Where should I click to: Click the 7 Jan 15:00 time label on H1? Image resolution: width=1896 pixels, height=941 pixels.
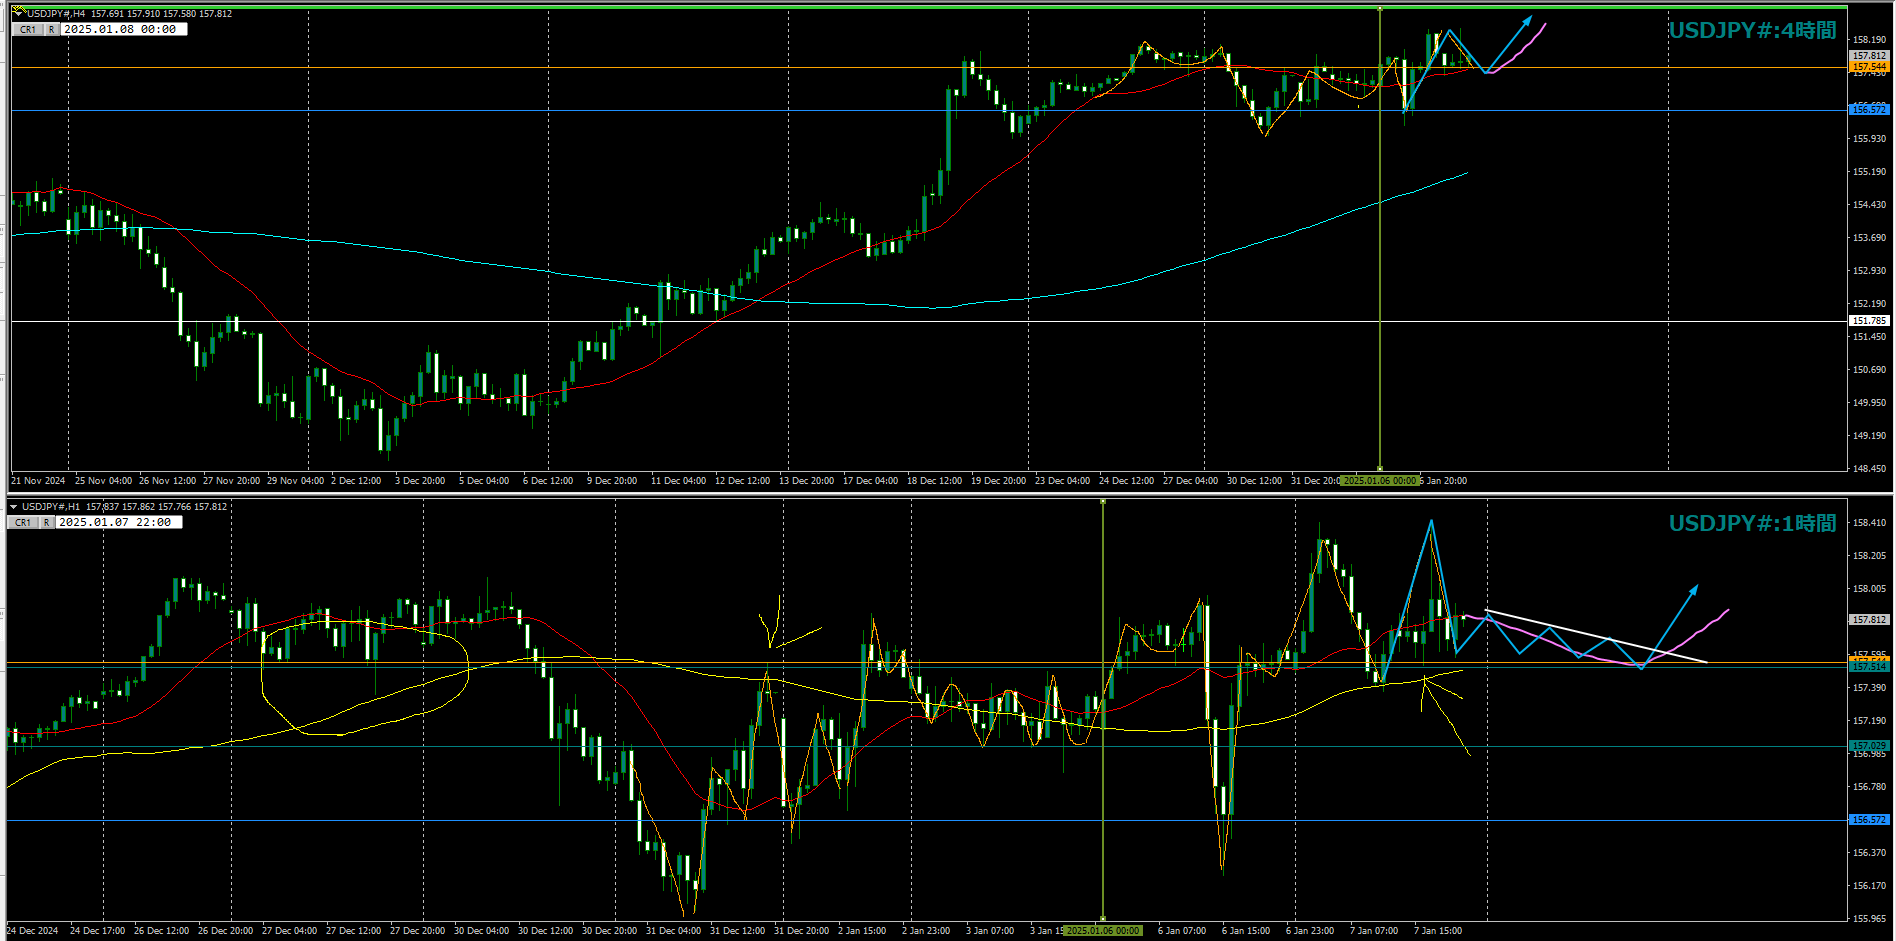point(1438,931)
